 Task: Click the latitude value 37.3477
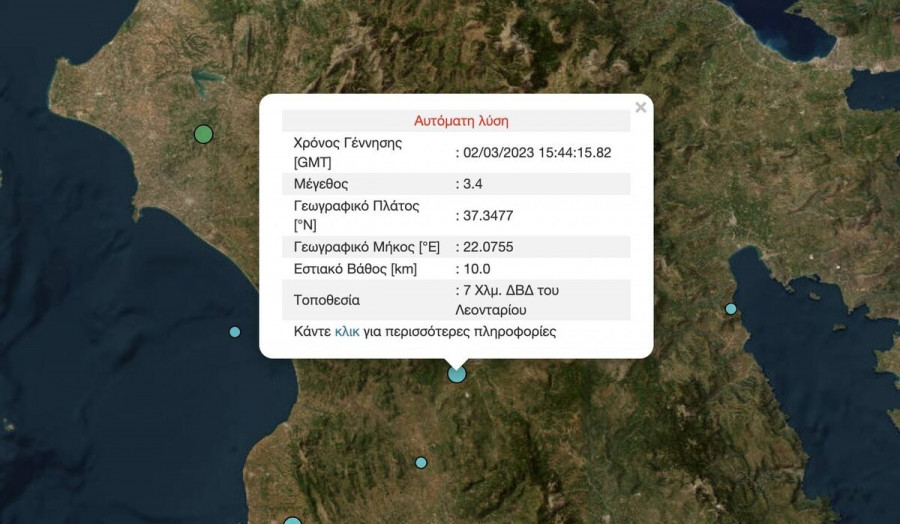pos(486,215)
